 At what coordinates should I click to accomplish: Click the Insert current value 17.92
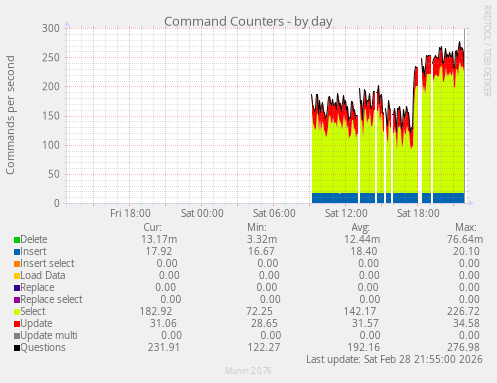pos(159,251)
